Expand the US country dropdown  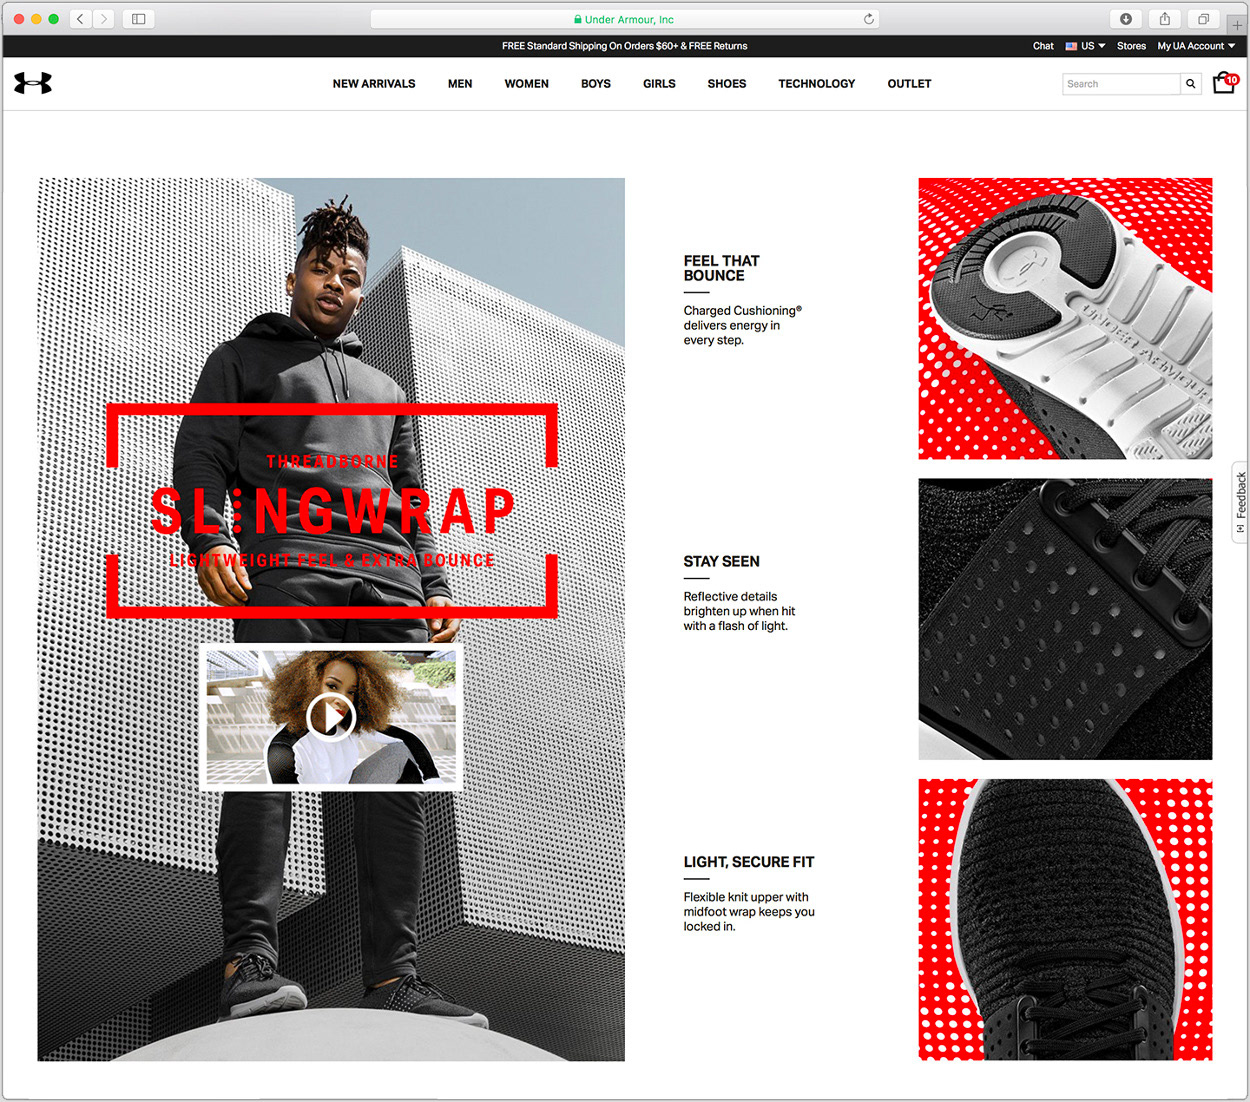pos(1086,46)
